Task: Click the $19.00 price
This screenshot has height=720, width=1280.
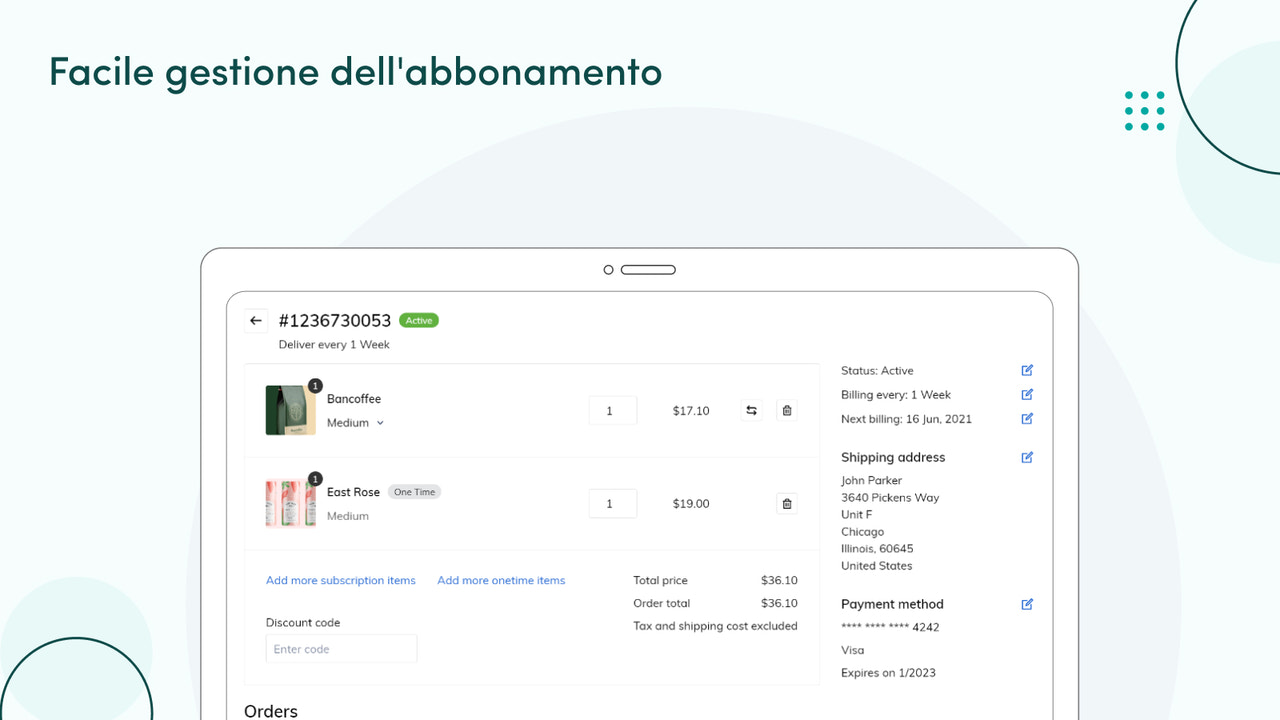Action: point(691,503)
